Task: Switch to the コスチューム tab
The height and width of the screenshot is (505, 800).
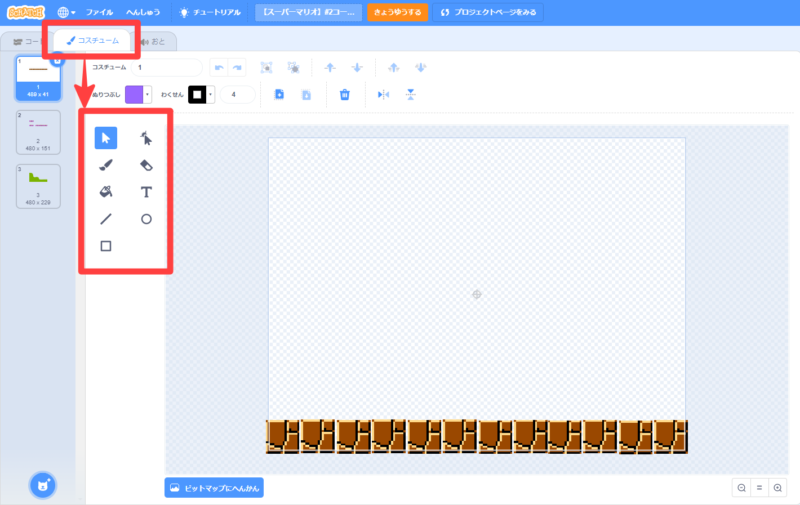Action: point(93,40)
